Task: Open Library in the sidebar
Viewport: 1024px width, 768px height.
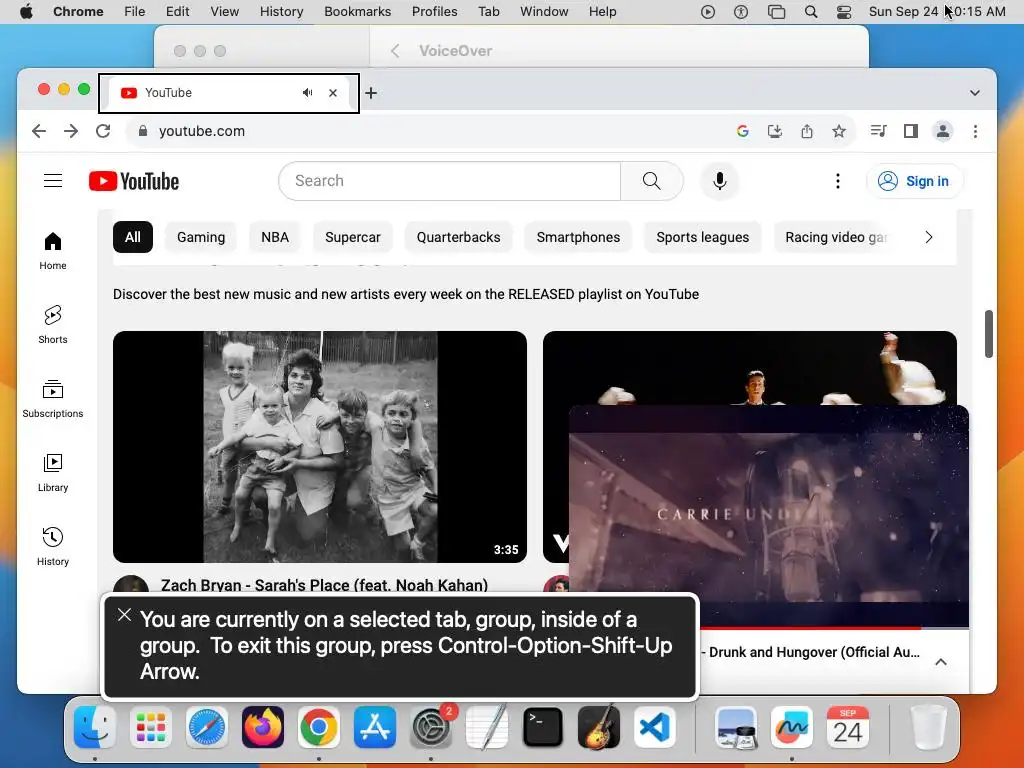Action: [53, 472]
